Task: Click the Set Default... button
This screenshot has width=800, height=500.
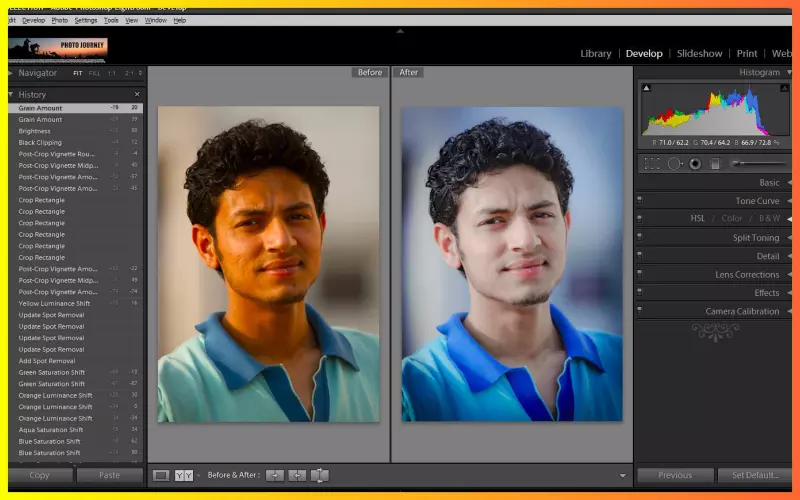Action: pos(755,475)
